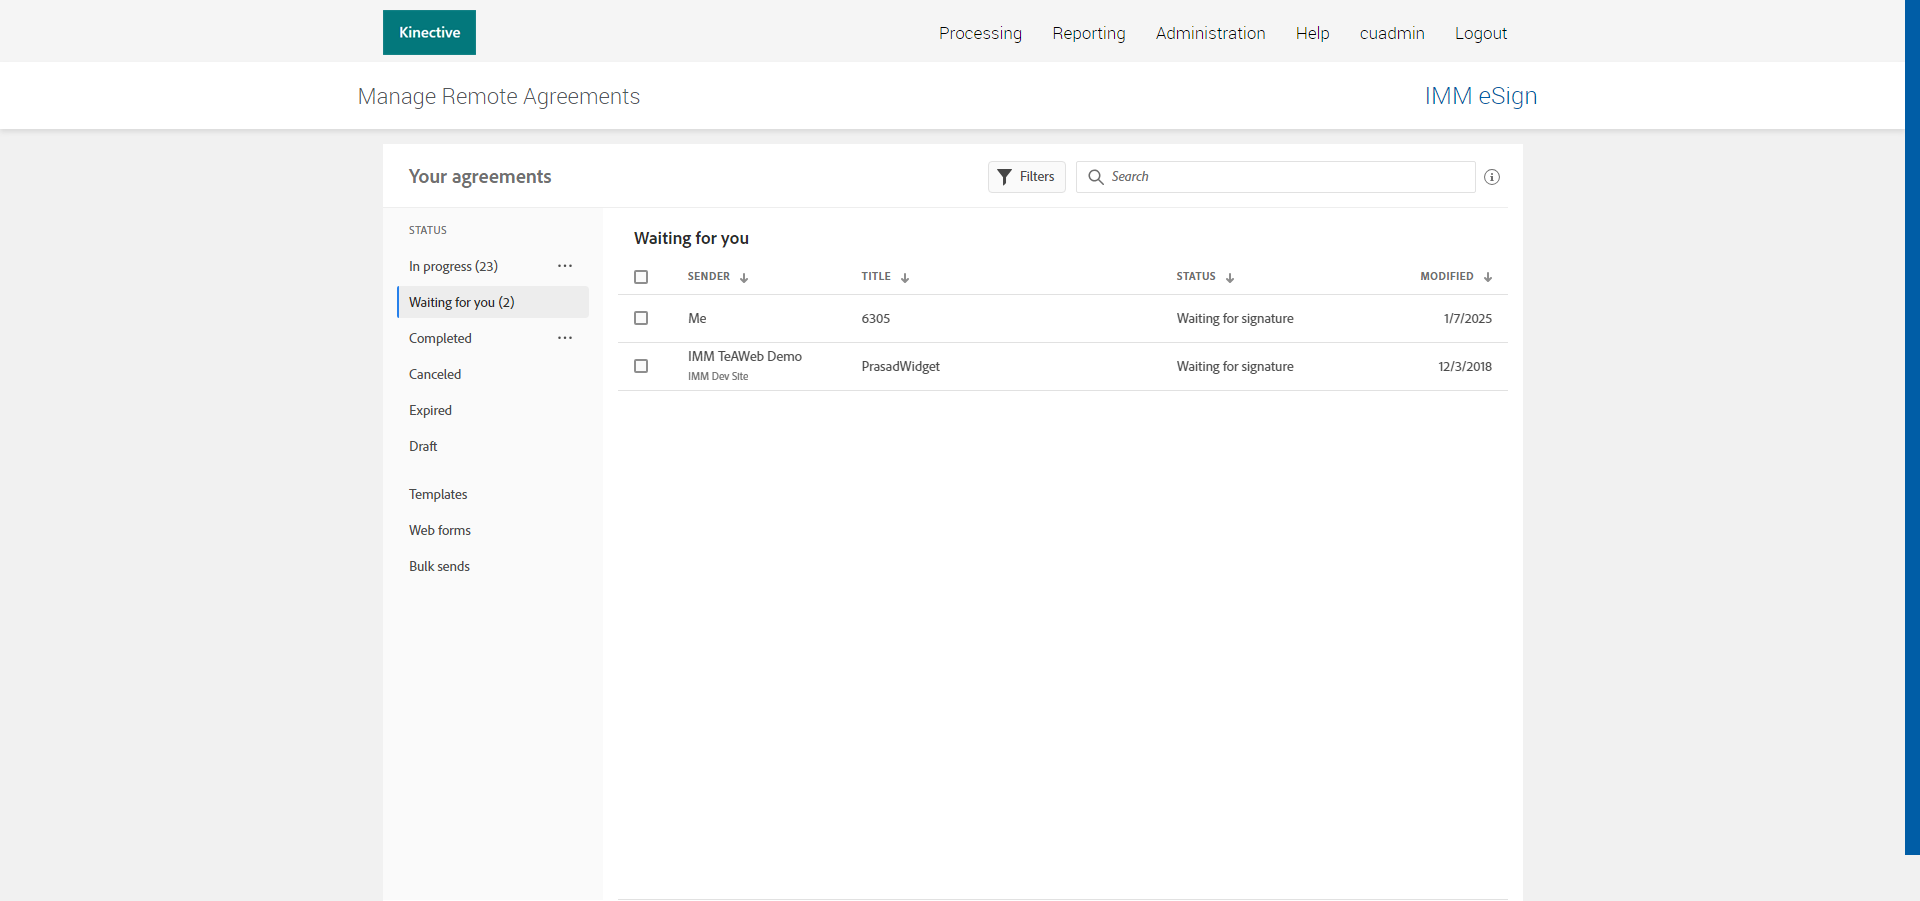
Task: Go to Web forms
Action: (440, 530)
